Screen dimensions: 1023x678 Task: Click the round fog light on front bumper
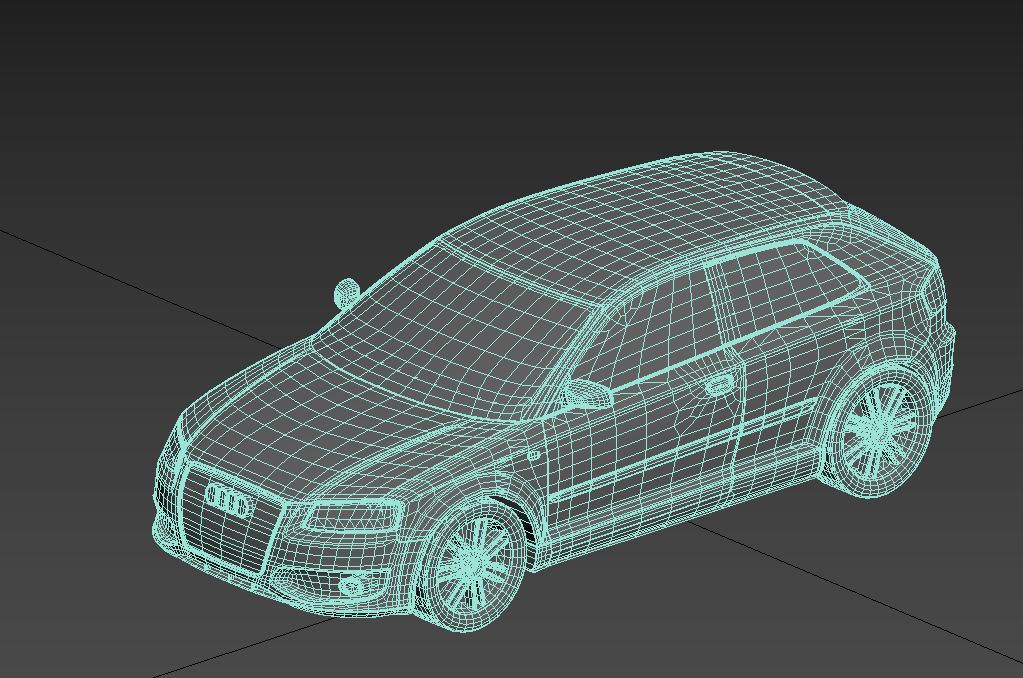pyautogui.click(x=352, y=586)
